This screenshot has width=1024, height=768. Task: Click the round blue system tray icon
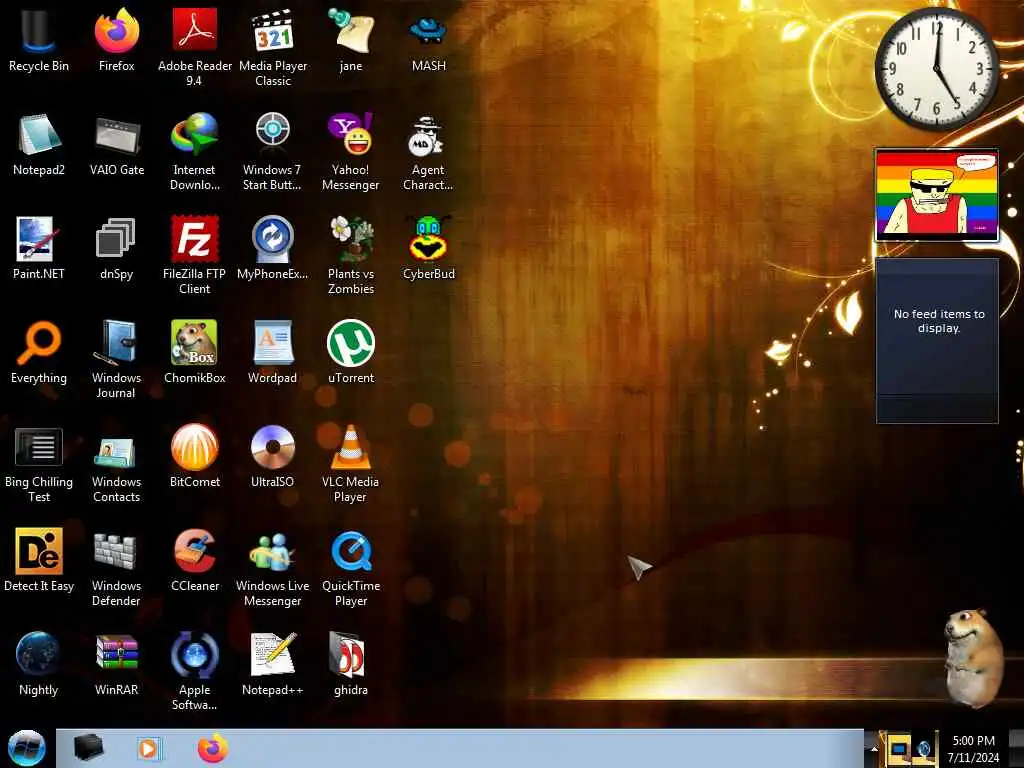tap(924, 749)
